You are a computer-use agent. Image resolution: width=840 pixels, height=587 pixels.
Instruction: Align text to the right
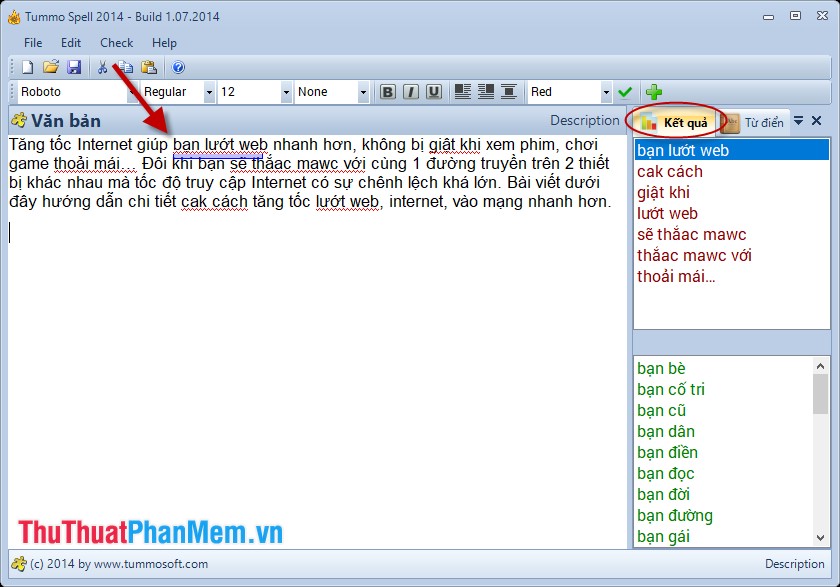click(x=486, y=92)
